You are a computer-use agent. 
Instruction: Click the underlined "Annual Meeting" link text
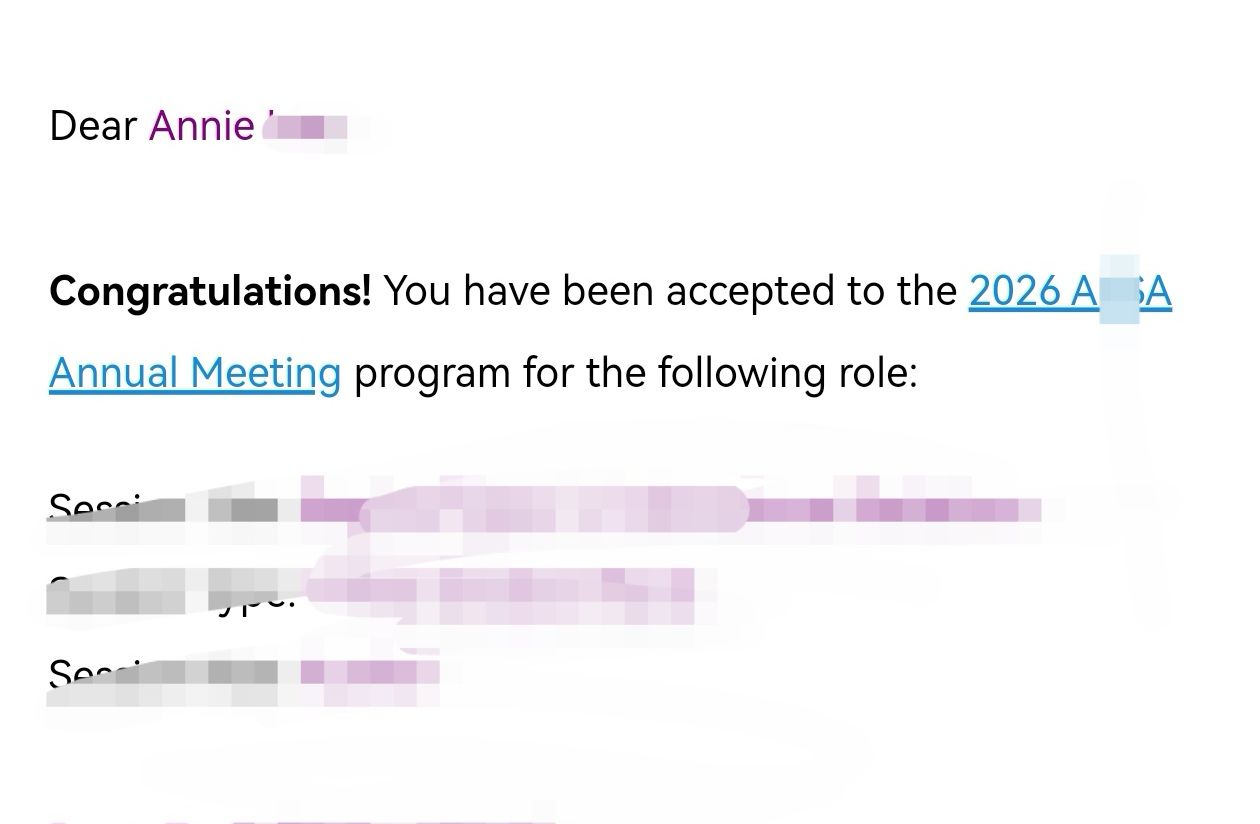tap(194, 373)
